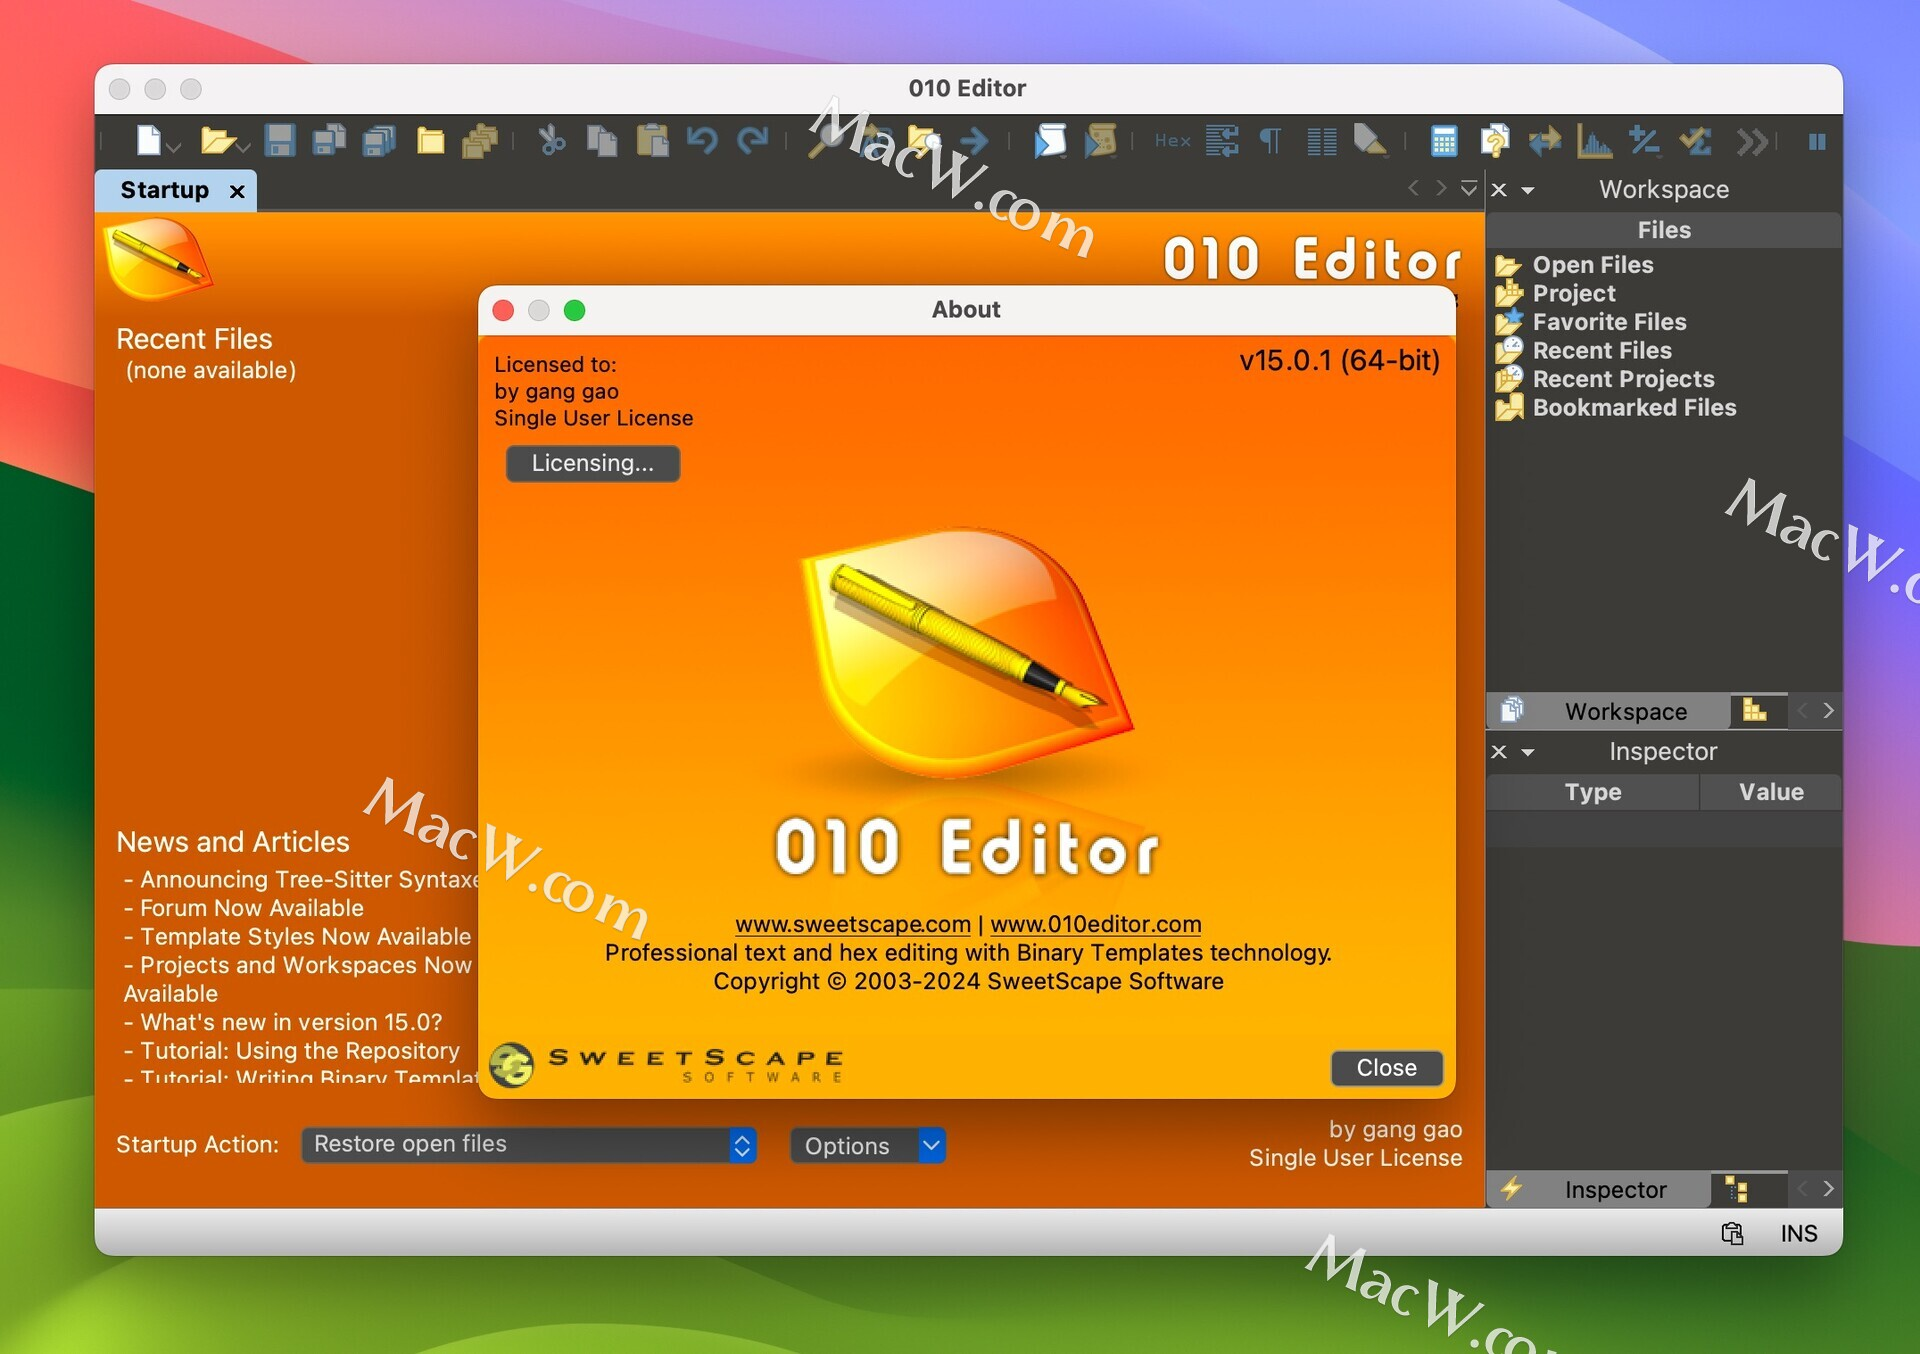Toggle the show whitespace pilcrow icon

1271,141
